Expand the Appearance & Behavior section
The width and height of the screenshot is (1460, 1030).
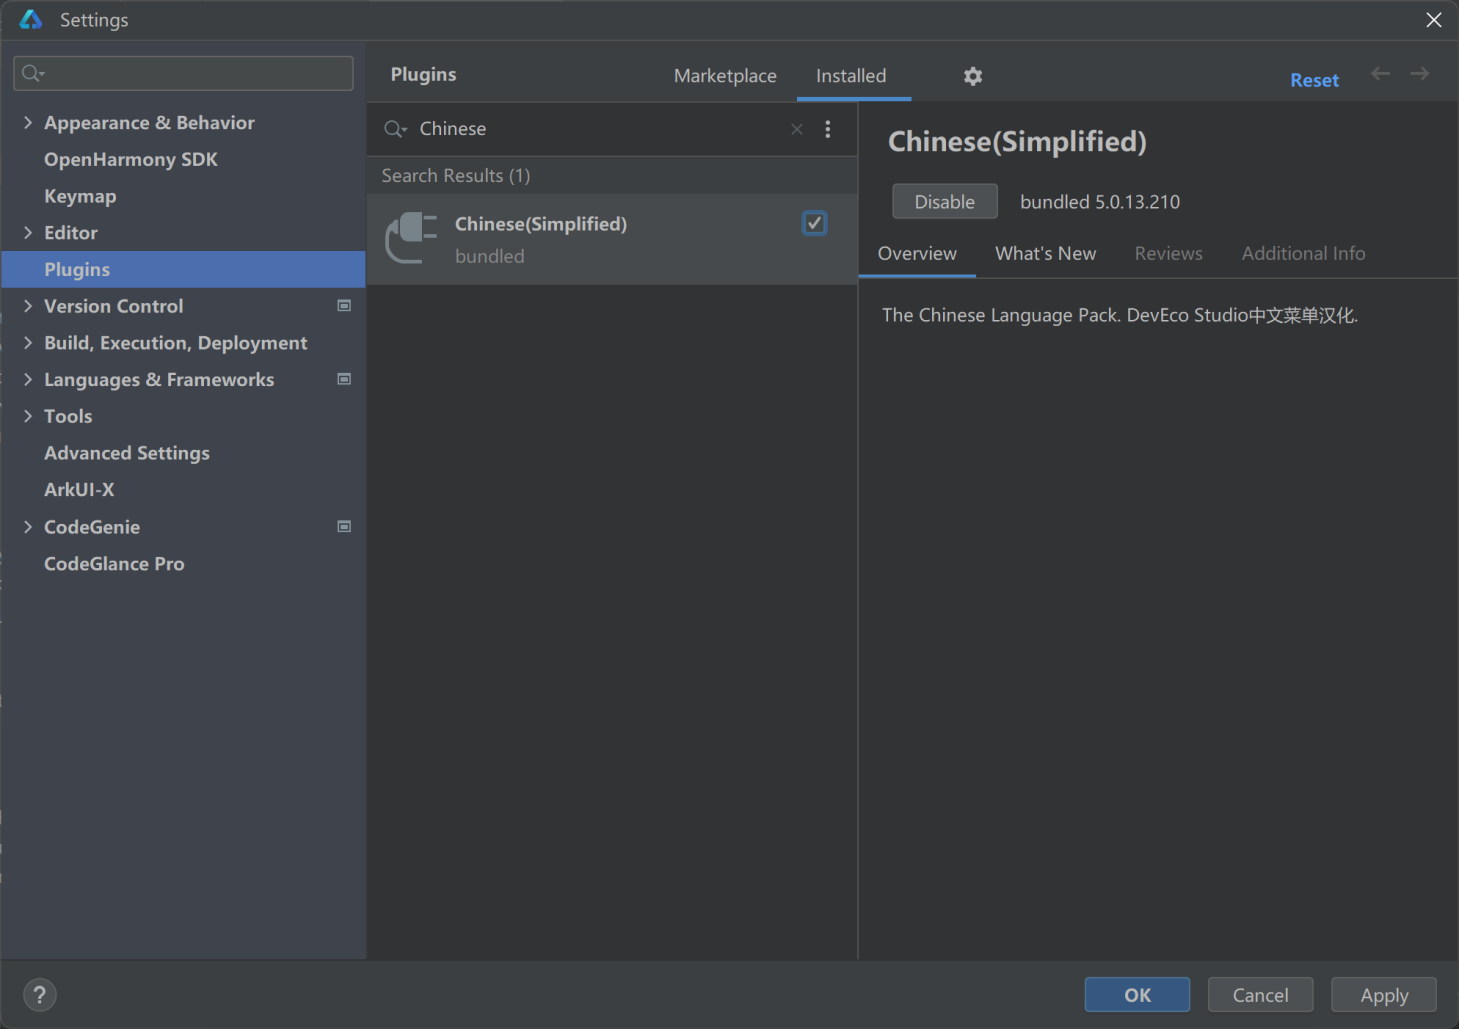[28, 122]
